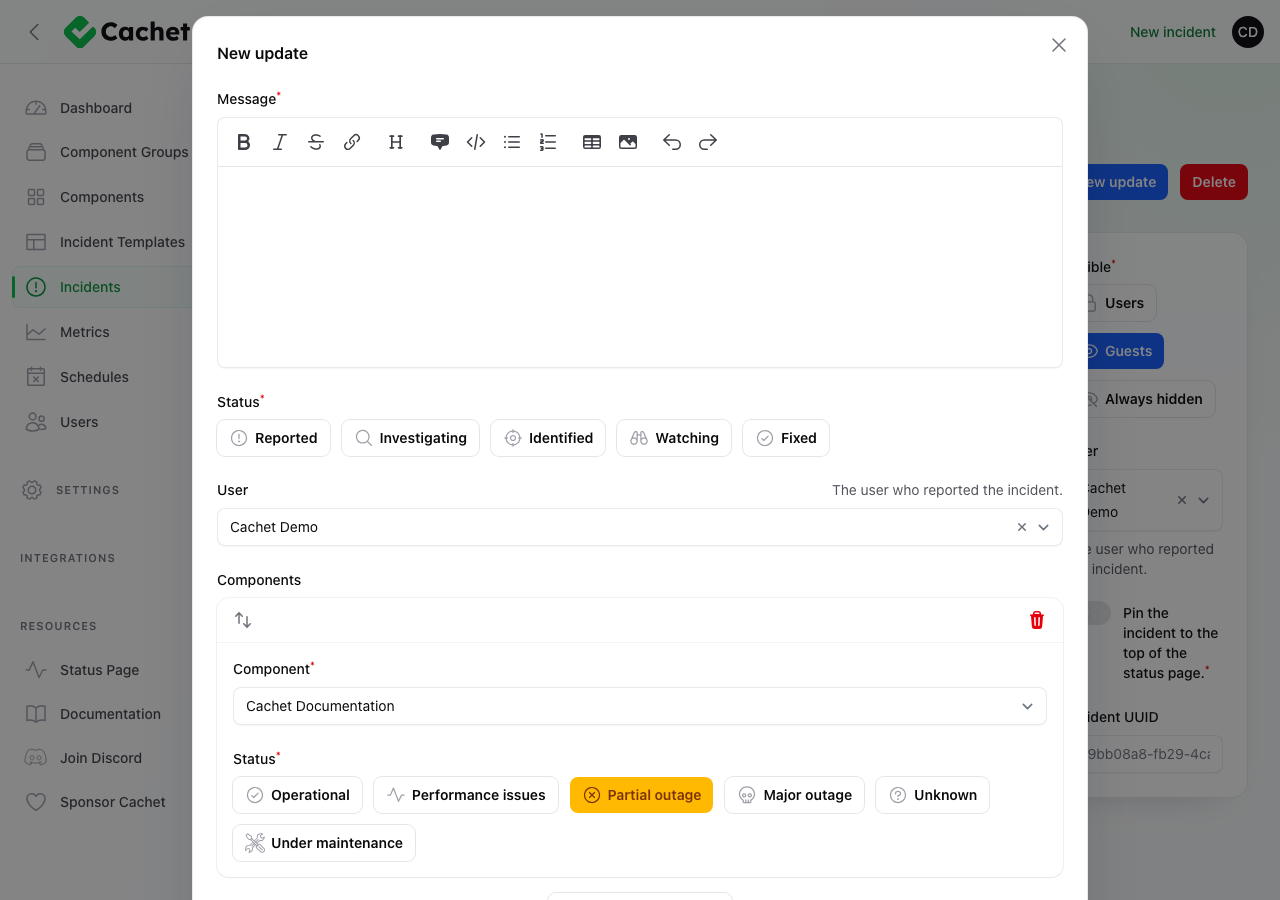Open the User dropdown showing Cachet Demo
This screenshot has width=1280, height=900.
640,527
